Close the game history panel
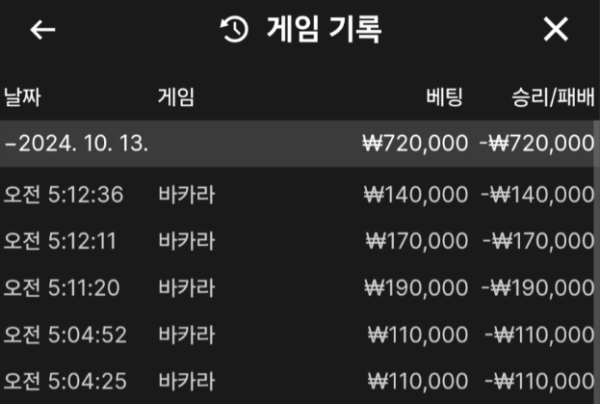 coord(556,29)
